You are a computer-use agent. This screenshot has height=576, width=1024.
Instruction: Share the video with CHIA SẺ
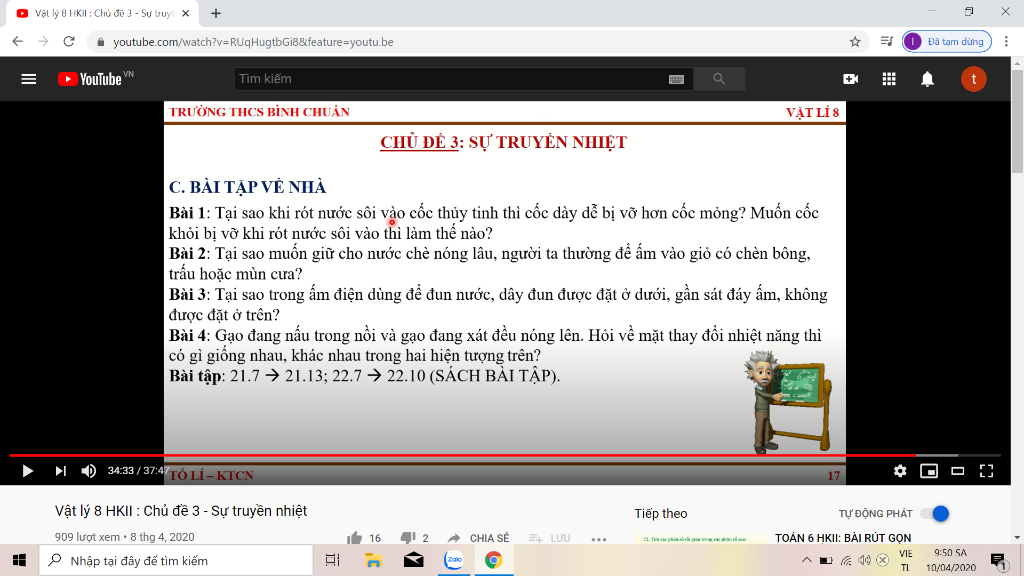(x=479, y=538)
